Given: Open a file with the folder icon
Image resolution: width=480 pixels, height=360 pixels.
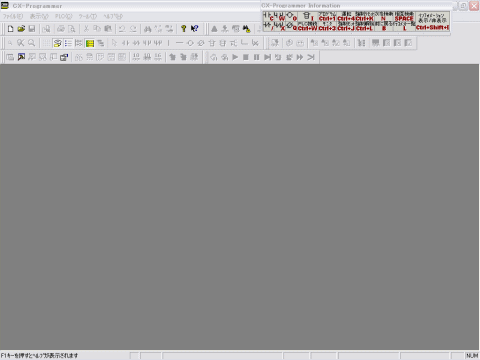Looking at the screenshot, I should click(21, 29).
